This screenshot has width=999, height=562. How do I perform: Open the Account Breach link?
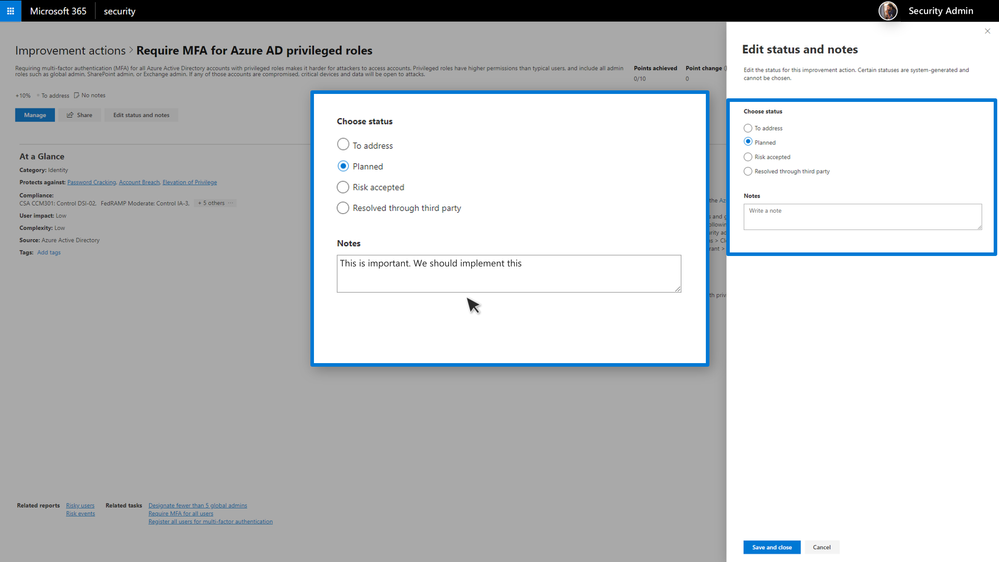click(x=140, y=182)
